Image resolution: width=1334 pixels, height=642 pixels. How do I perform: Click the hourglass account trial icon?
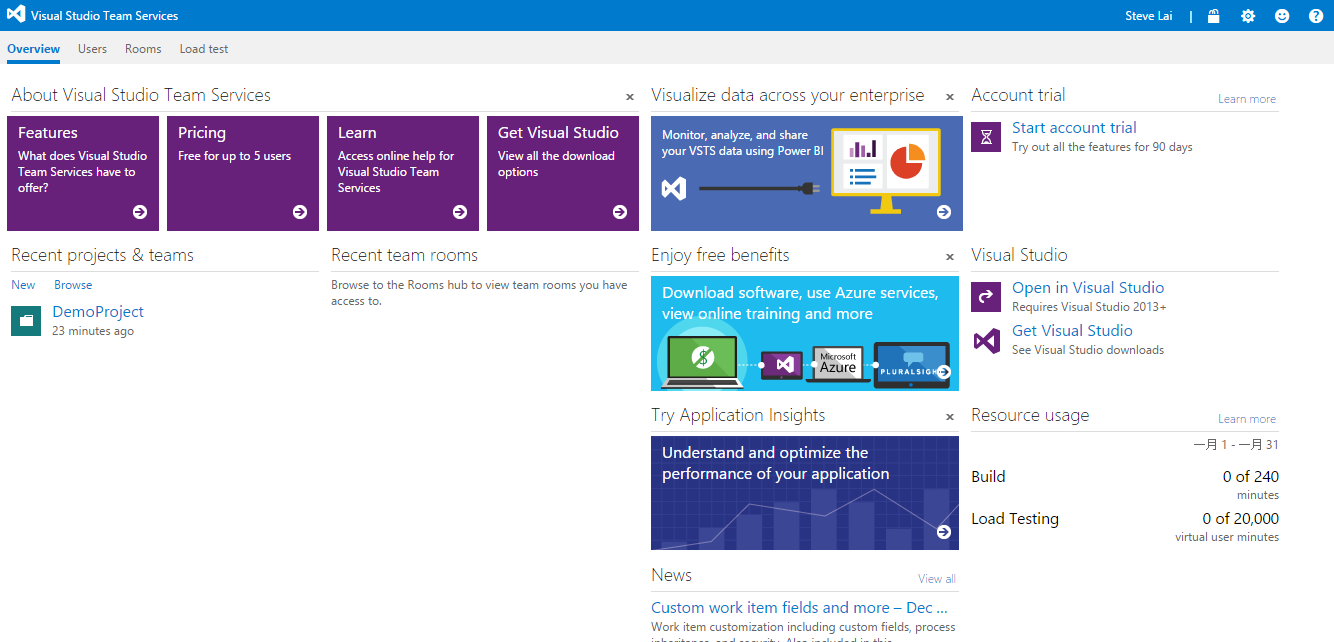[986, 137]
